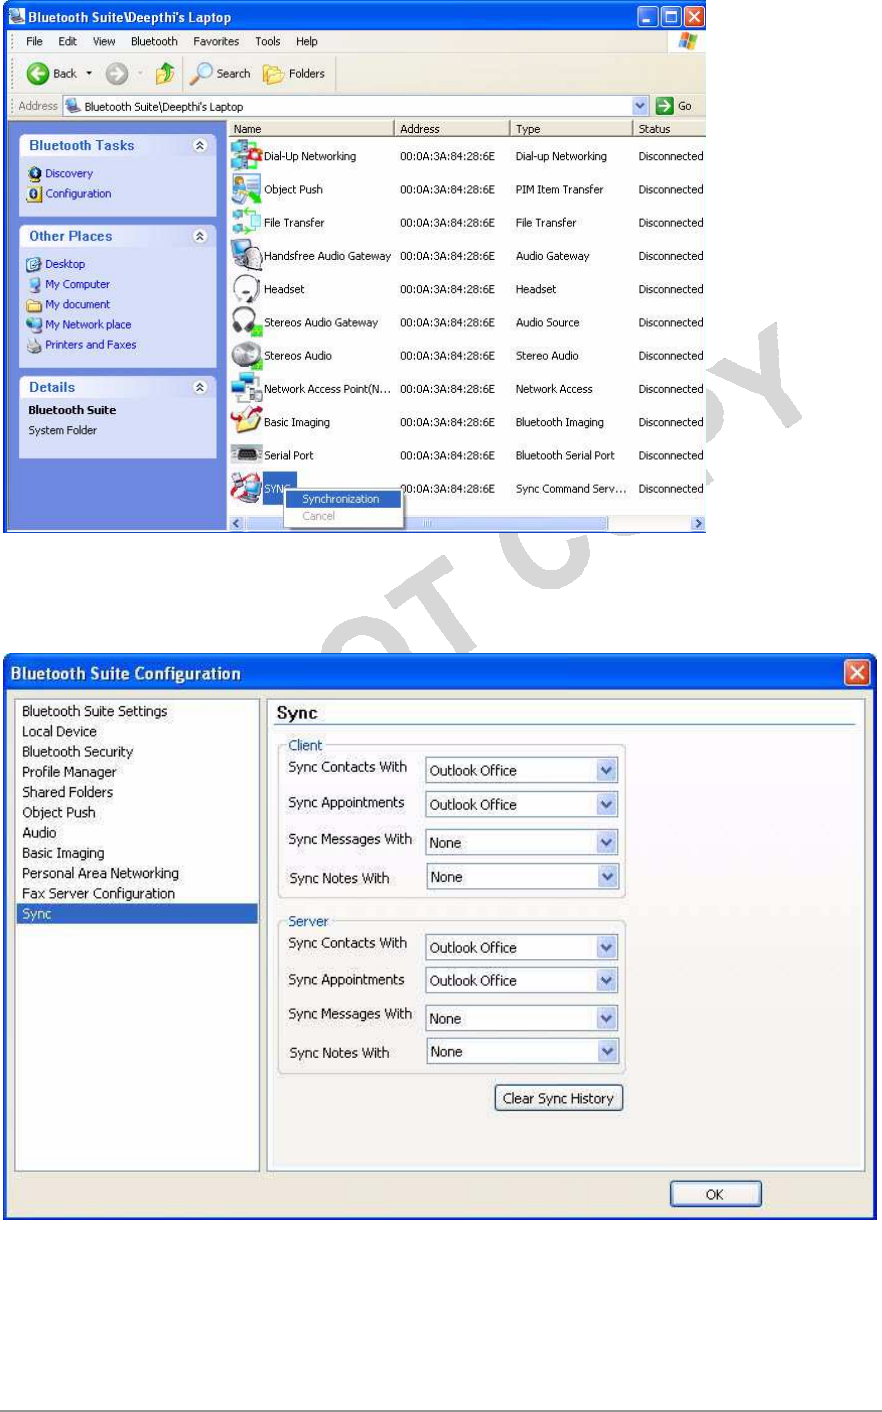Screen dimensions: 882x1412
Task: Open the Dial-Up Networking service icon
Action: [x=246, y=156]
